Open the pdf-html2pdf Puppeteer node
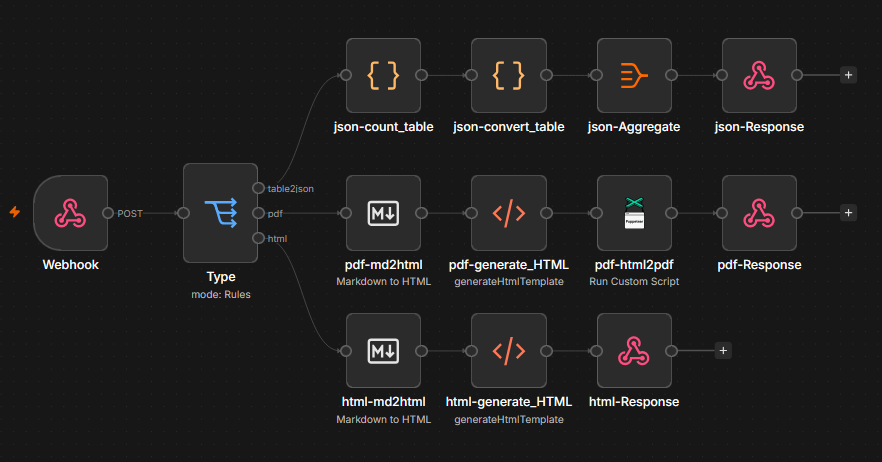The image size is (882, 462). click(x=634, y=213)
